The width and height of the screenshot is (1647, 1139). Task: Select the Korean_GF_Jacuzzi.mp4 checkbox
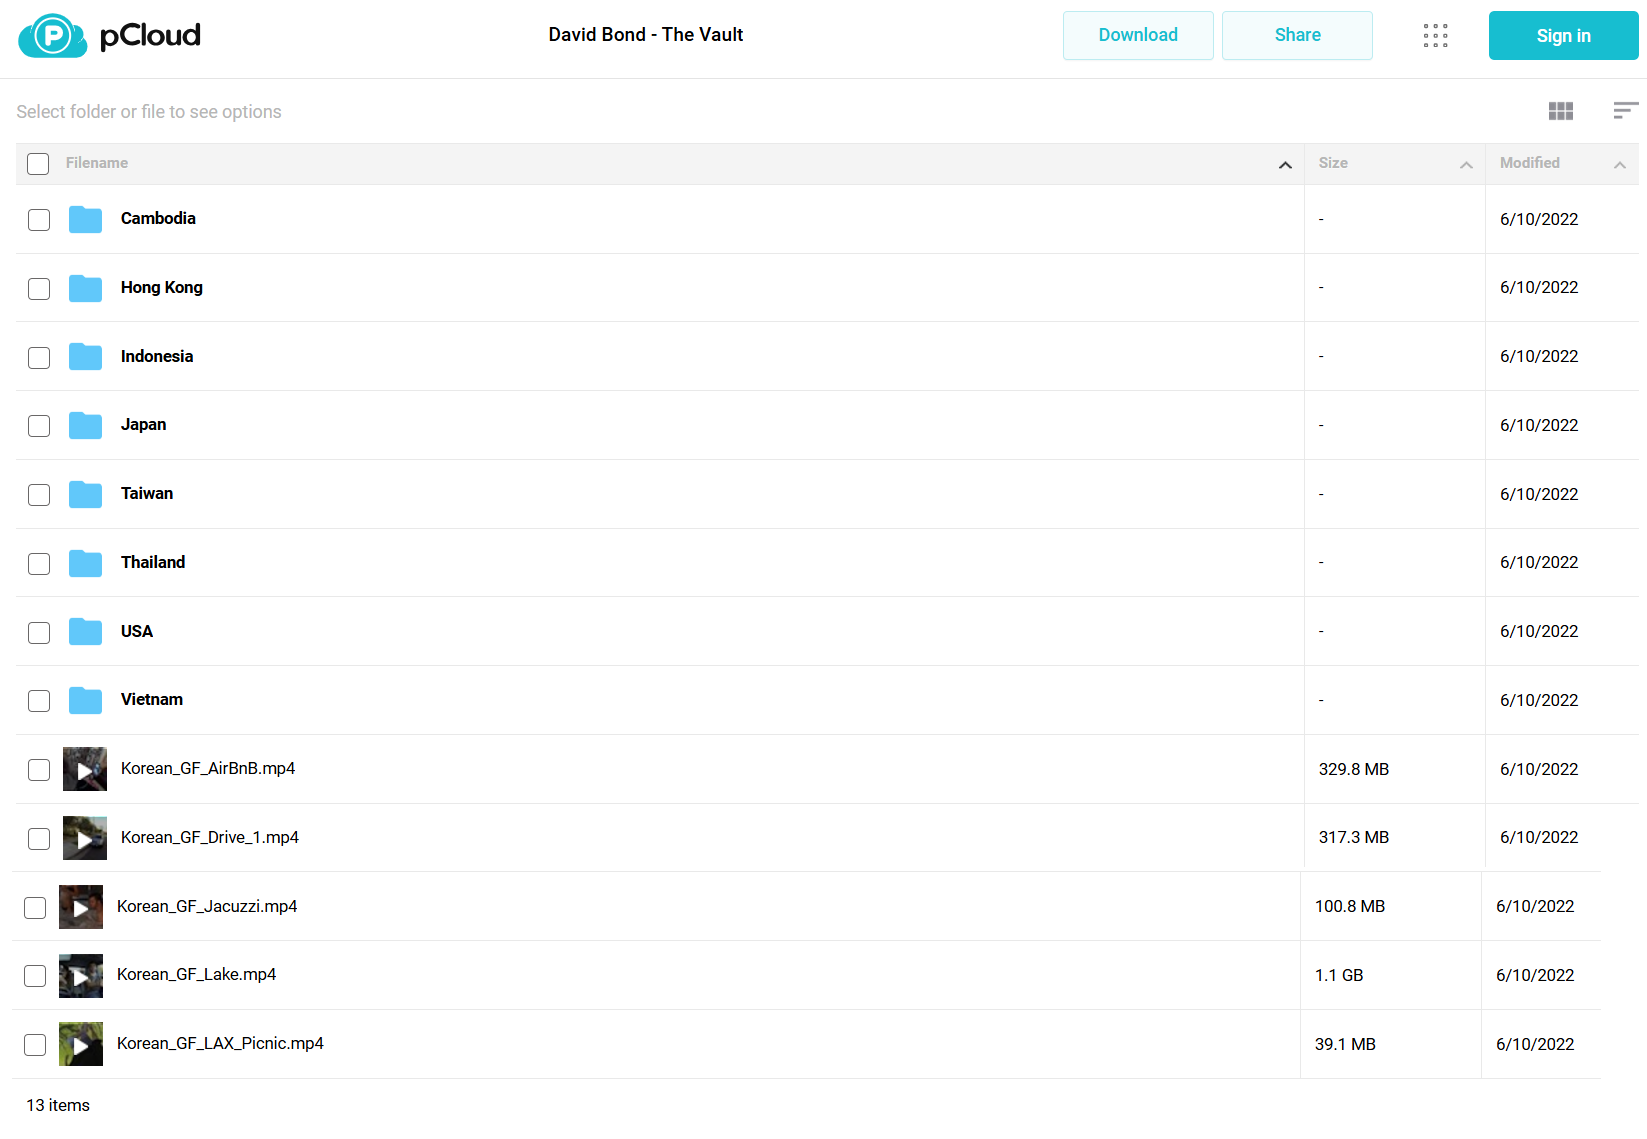click(35, 908)
